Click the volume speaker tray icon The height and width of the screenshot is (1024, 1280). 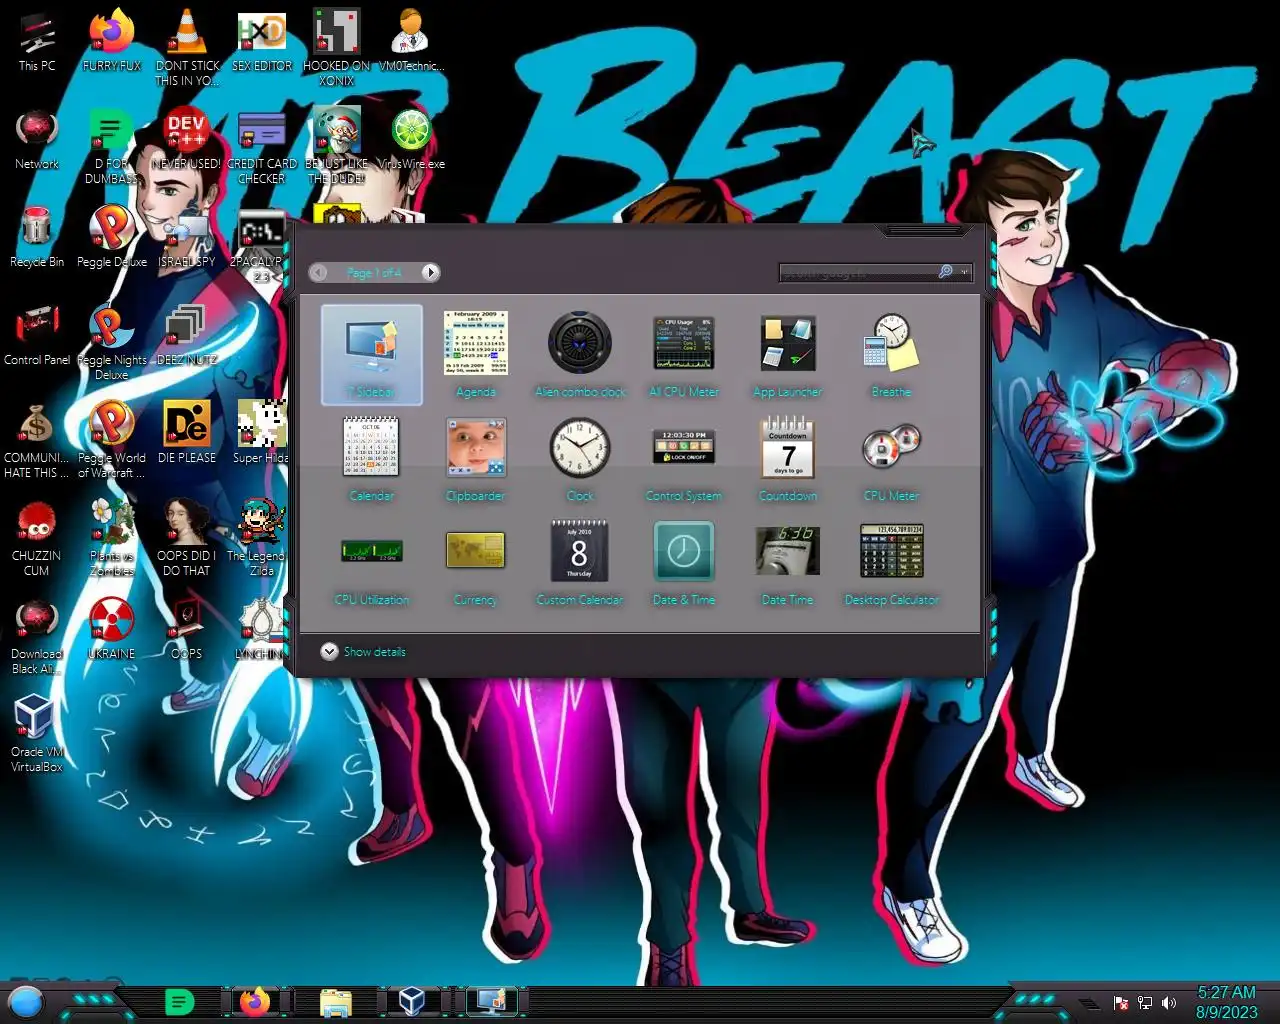(x=1169, y=1003)
